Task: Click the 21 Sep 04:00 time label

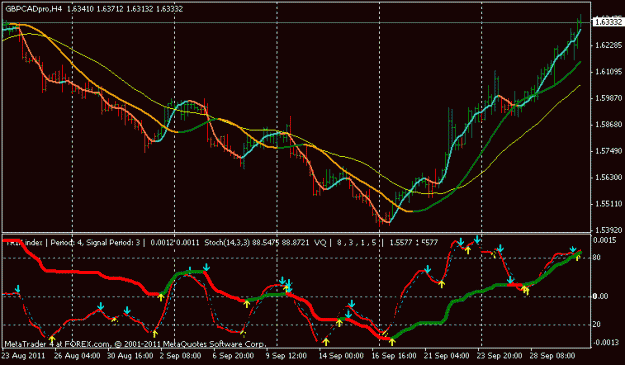Action: click(446, 355)
